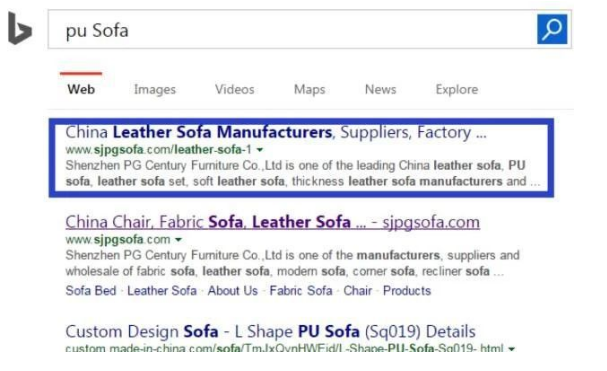
Task: Go to the Maps tab
Action: coord(309,89)
